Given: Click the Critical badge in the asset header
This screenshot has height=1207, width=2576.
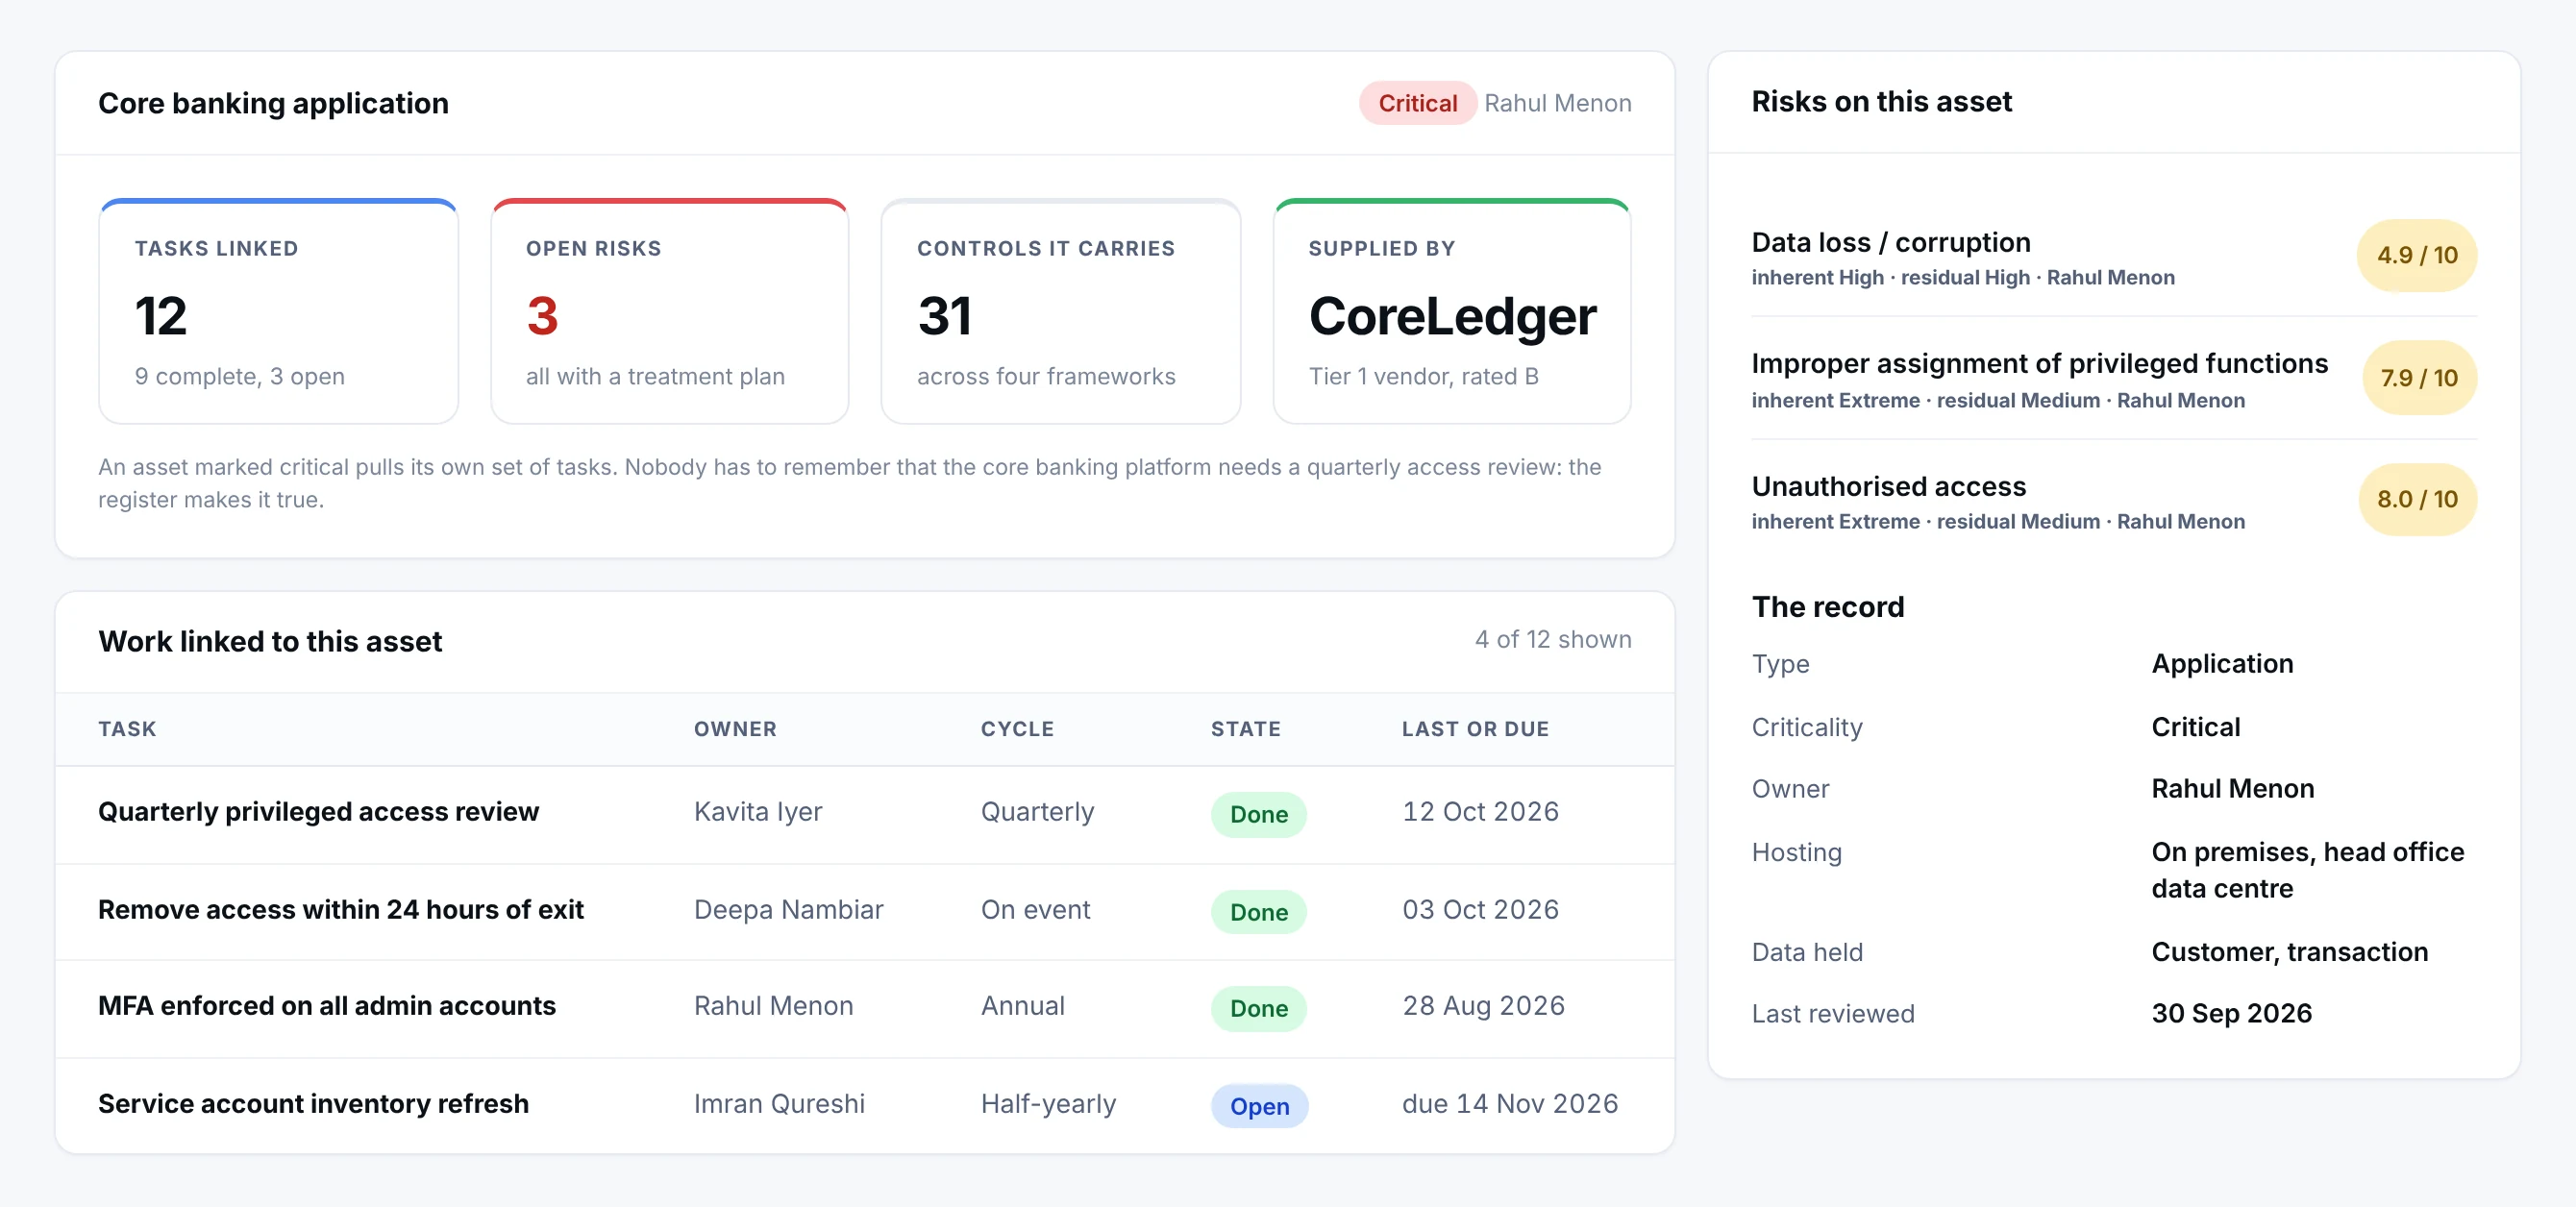Looking at the screenshot, I should [1416, 103].
